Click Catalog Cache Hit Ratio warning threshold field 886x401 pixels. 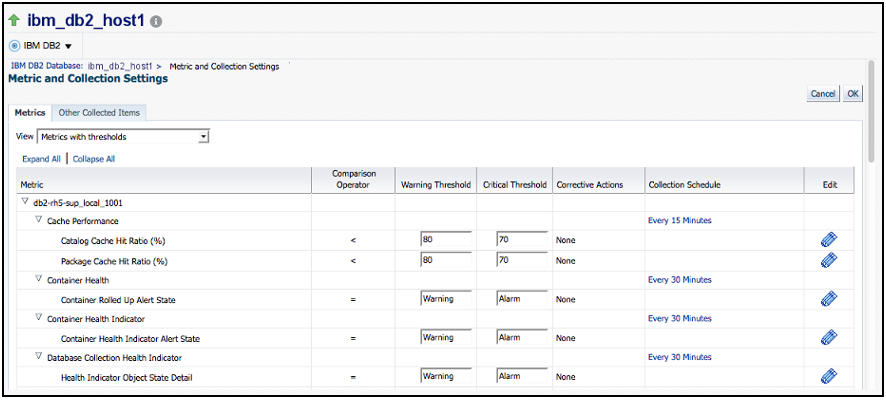446,239
